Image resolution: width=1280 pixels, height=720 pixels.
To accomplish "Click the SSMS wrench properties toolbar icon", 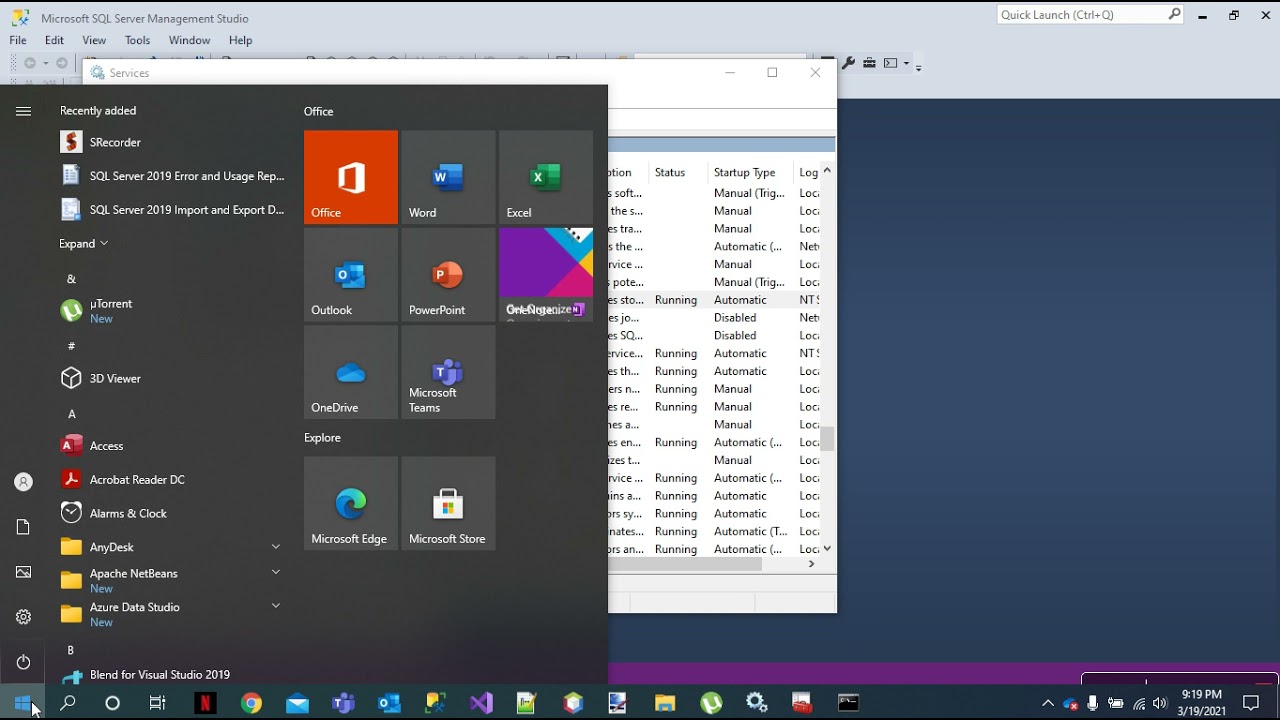I will coord(848,63).
